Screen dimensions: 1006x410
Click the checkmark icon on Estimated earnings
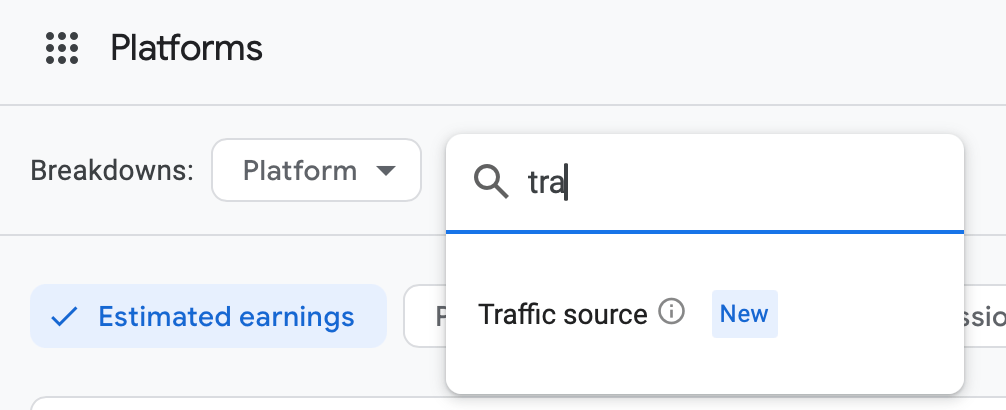(65, 317)
